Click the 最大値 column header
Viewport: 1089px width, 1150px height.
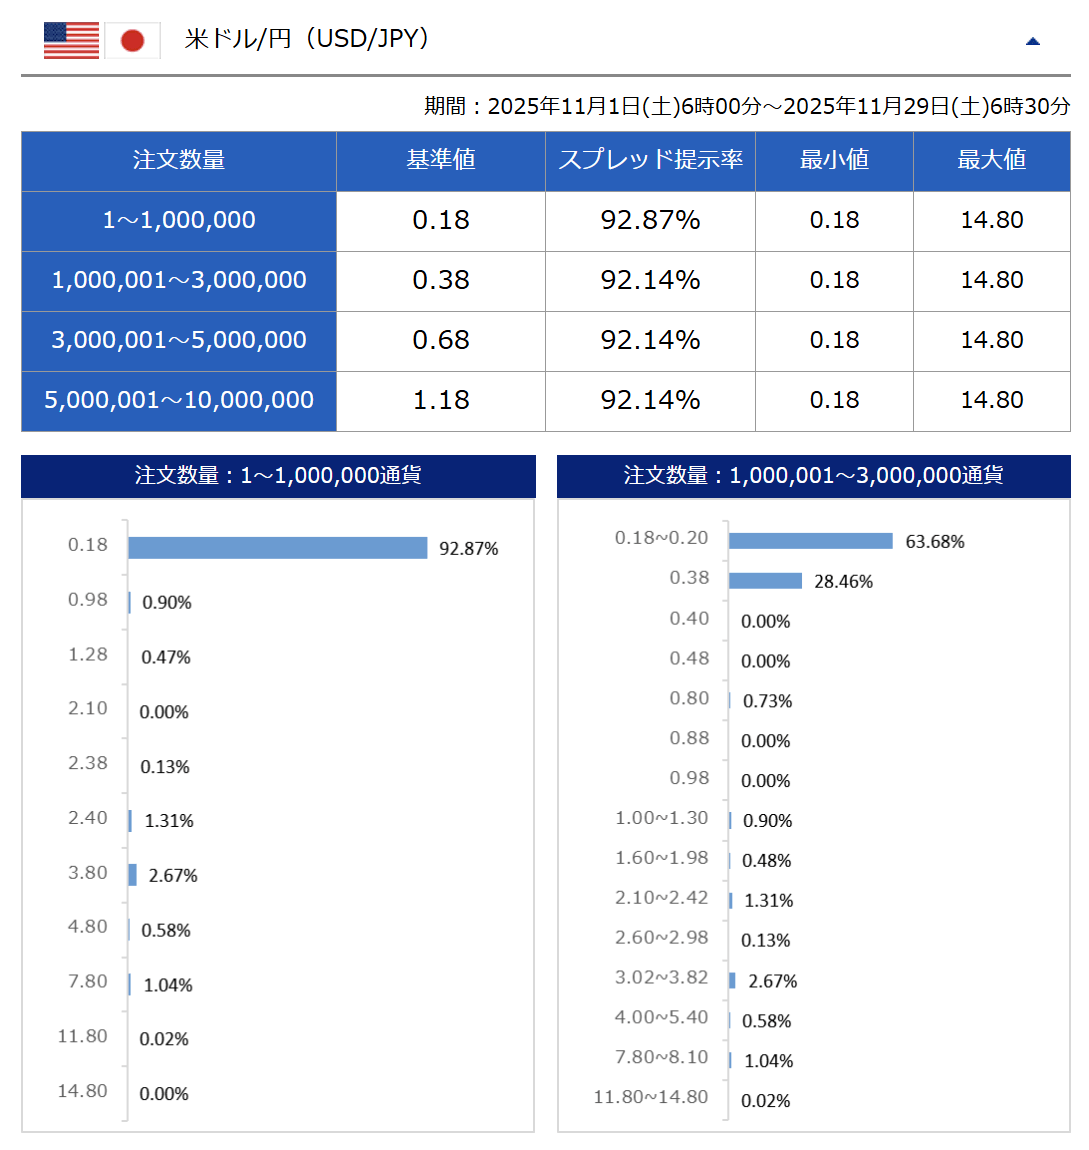point(991,160)
